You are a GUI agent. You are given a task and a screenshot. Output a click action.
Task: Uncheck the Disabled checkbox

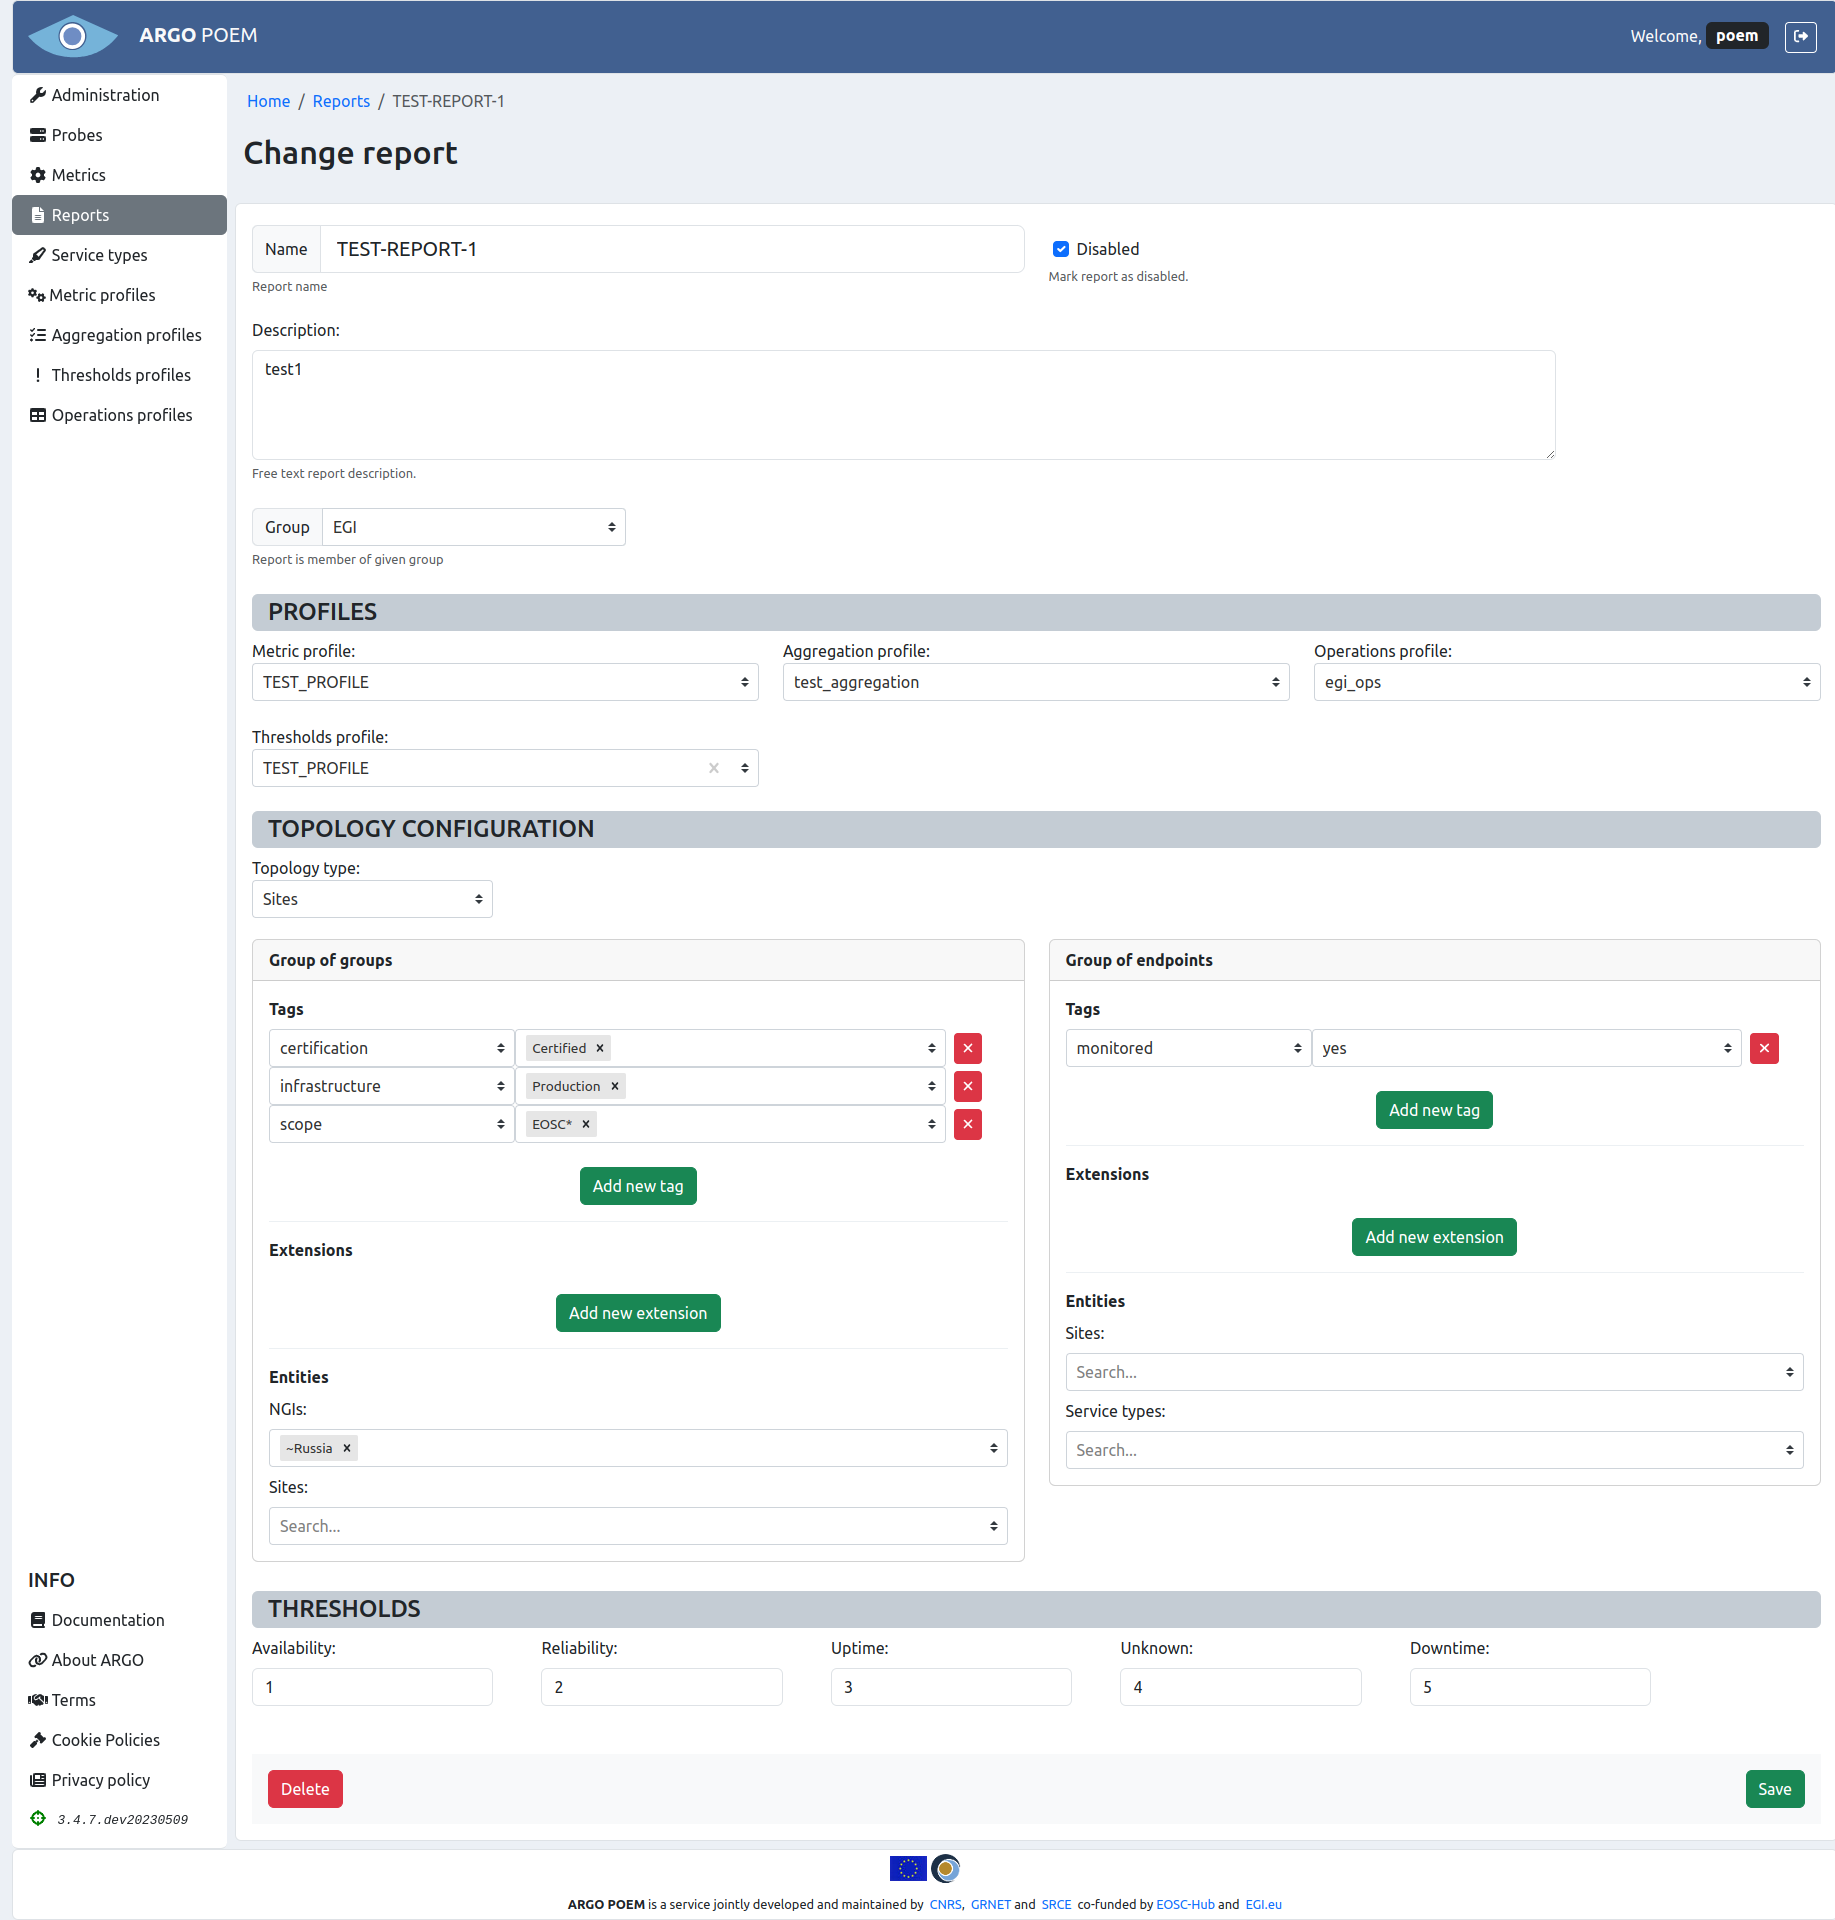pyautogui.click(x=1061, y=249)
